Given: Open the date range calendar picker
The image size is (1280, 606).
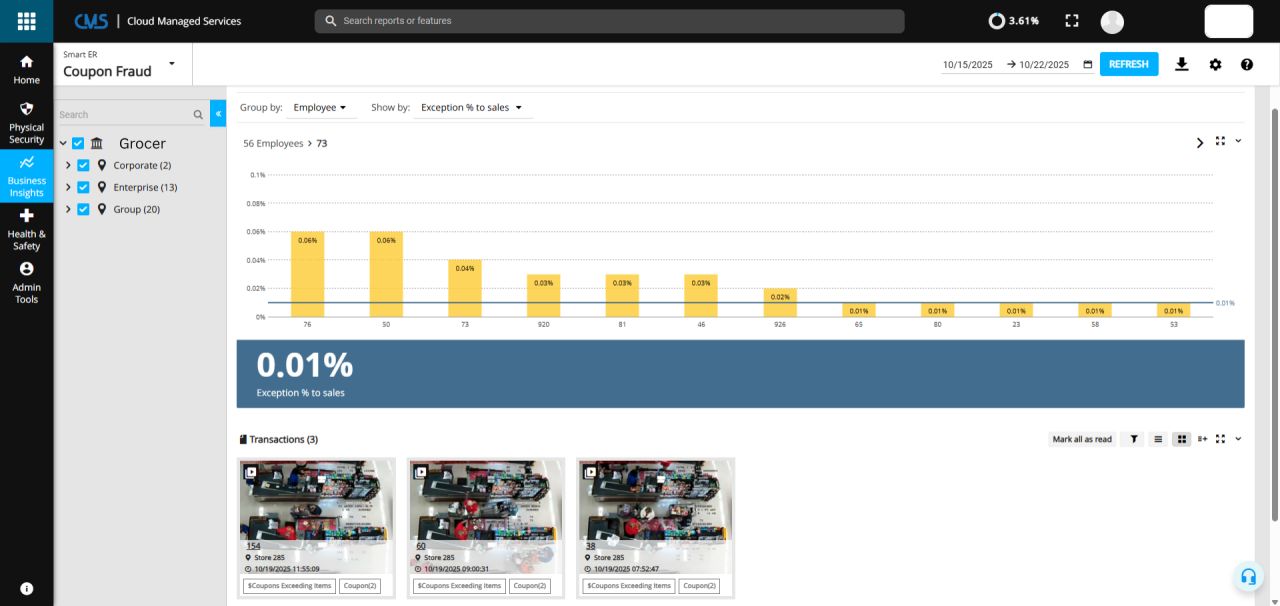Looking at the screenshot, I should [x=1088, y=65].
